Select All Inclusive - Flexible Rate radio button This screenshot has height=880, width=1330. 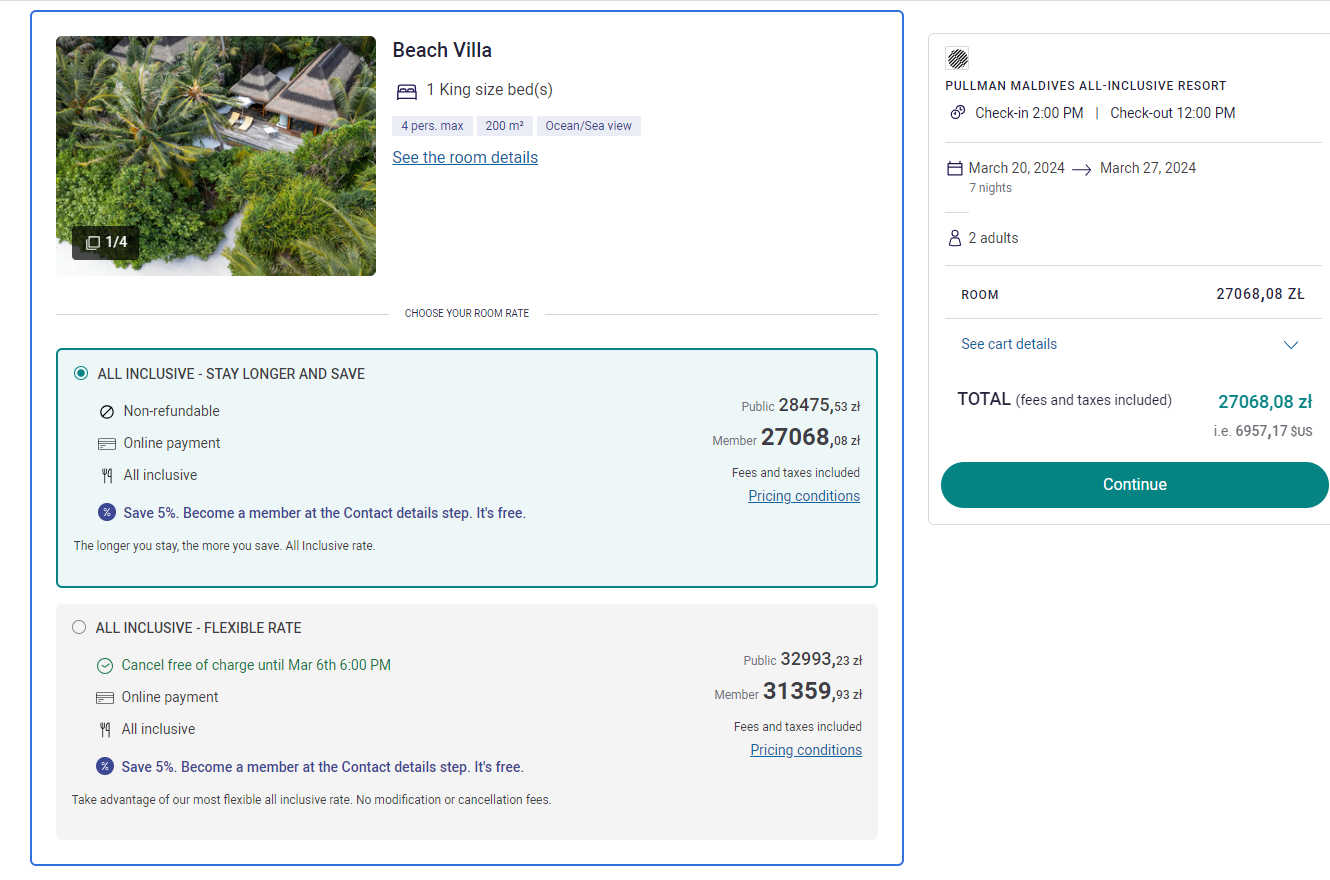[x=79, y=628]
